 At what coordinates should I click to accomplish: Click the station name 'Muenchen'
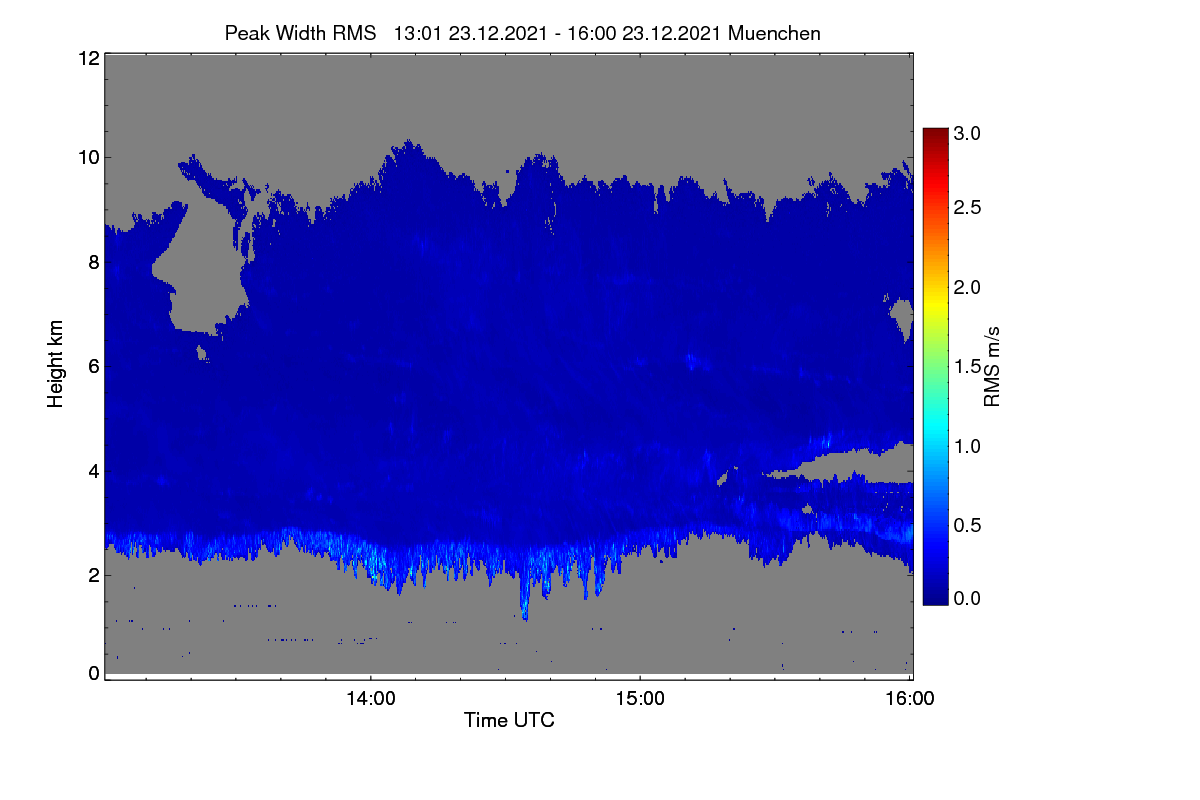(x=775, y=33)
